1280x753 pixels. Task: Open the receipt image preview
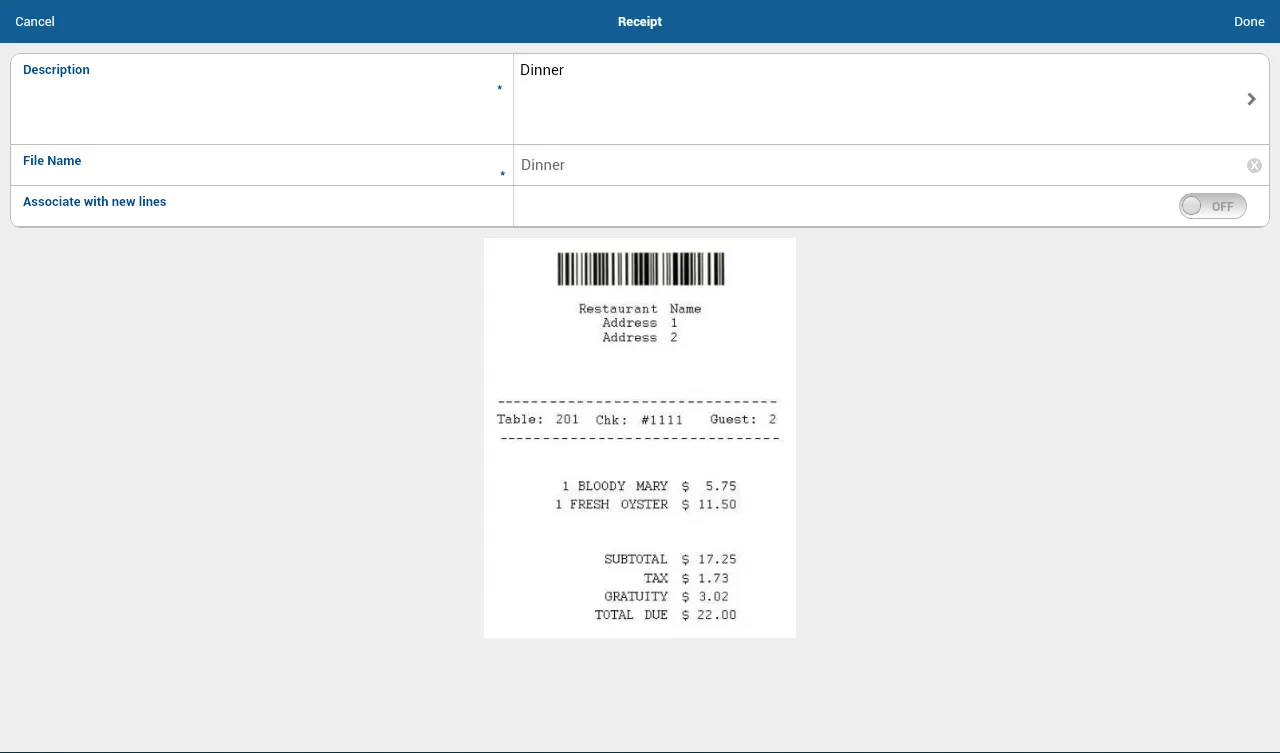640,438
